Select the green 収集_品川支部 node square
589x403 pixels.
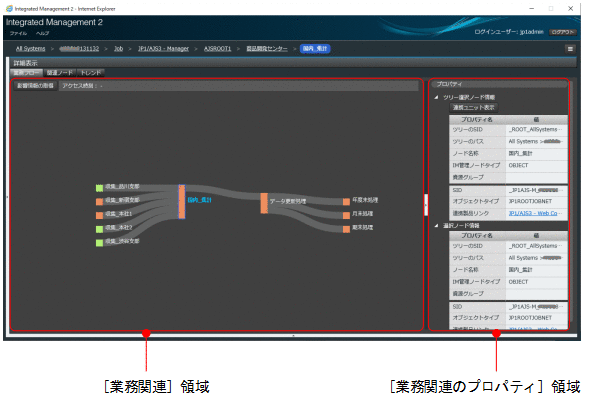[99, 188]
